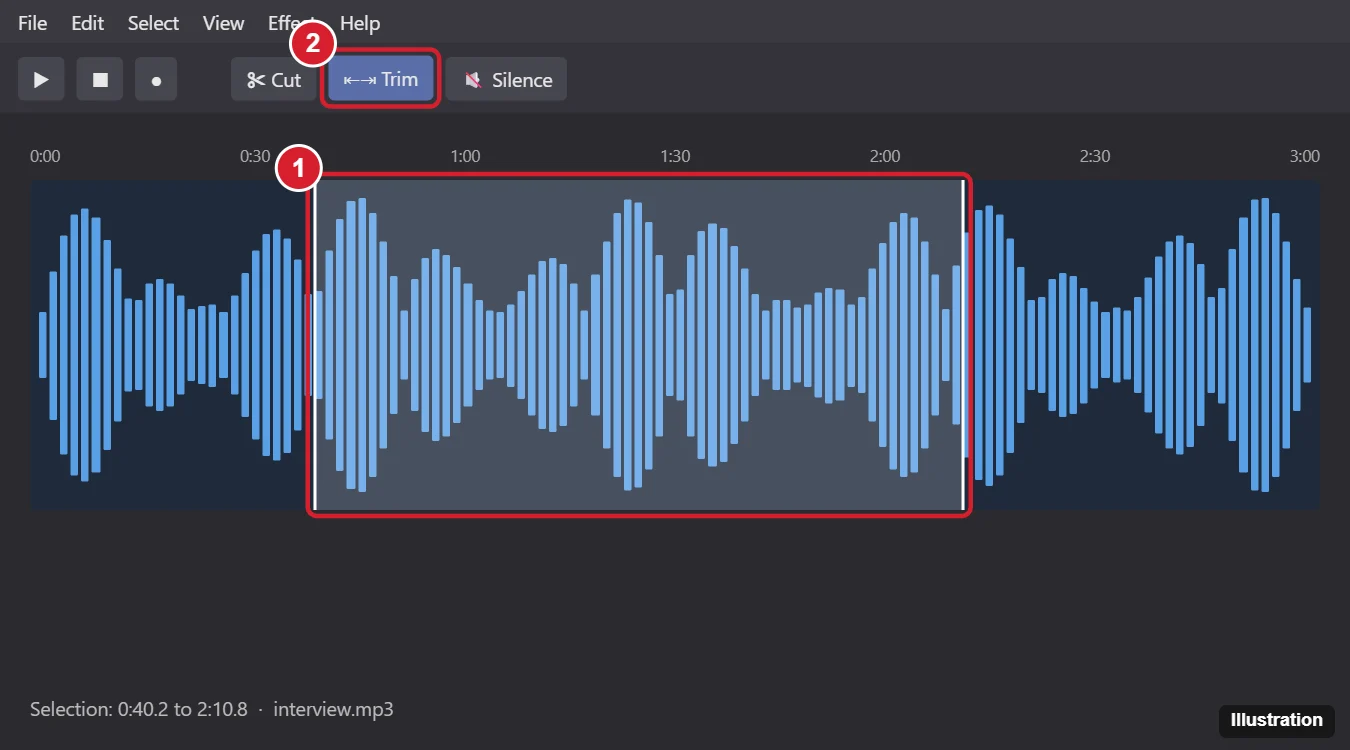The width and height of the screenshot is (1350, 750).
Task: Cut the selected audio region
Action: pos(274,80)
